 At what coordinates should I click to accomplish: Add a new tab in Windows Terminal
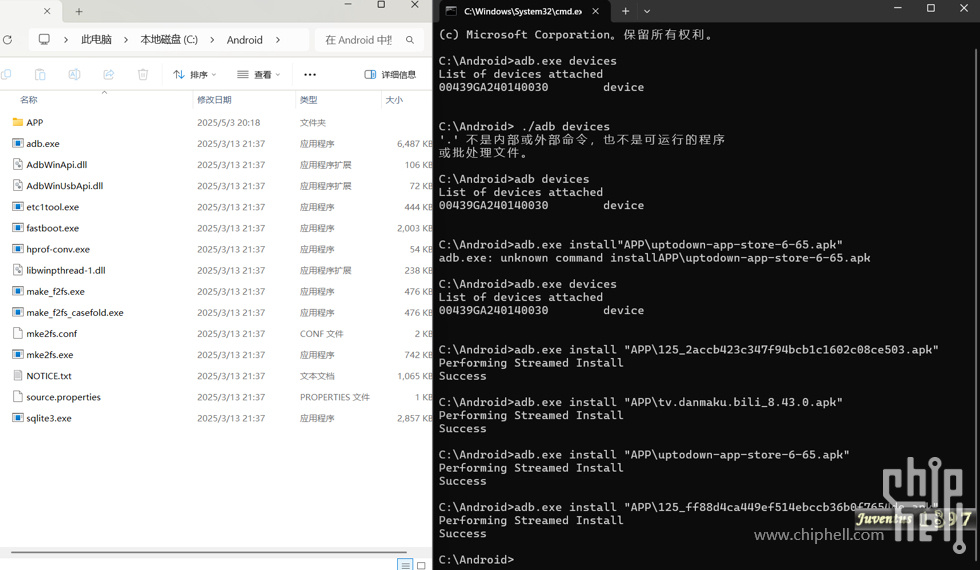625,11
